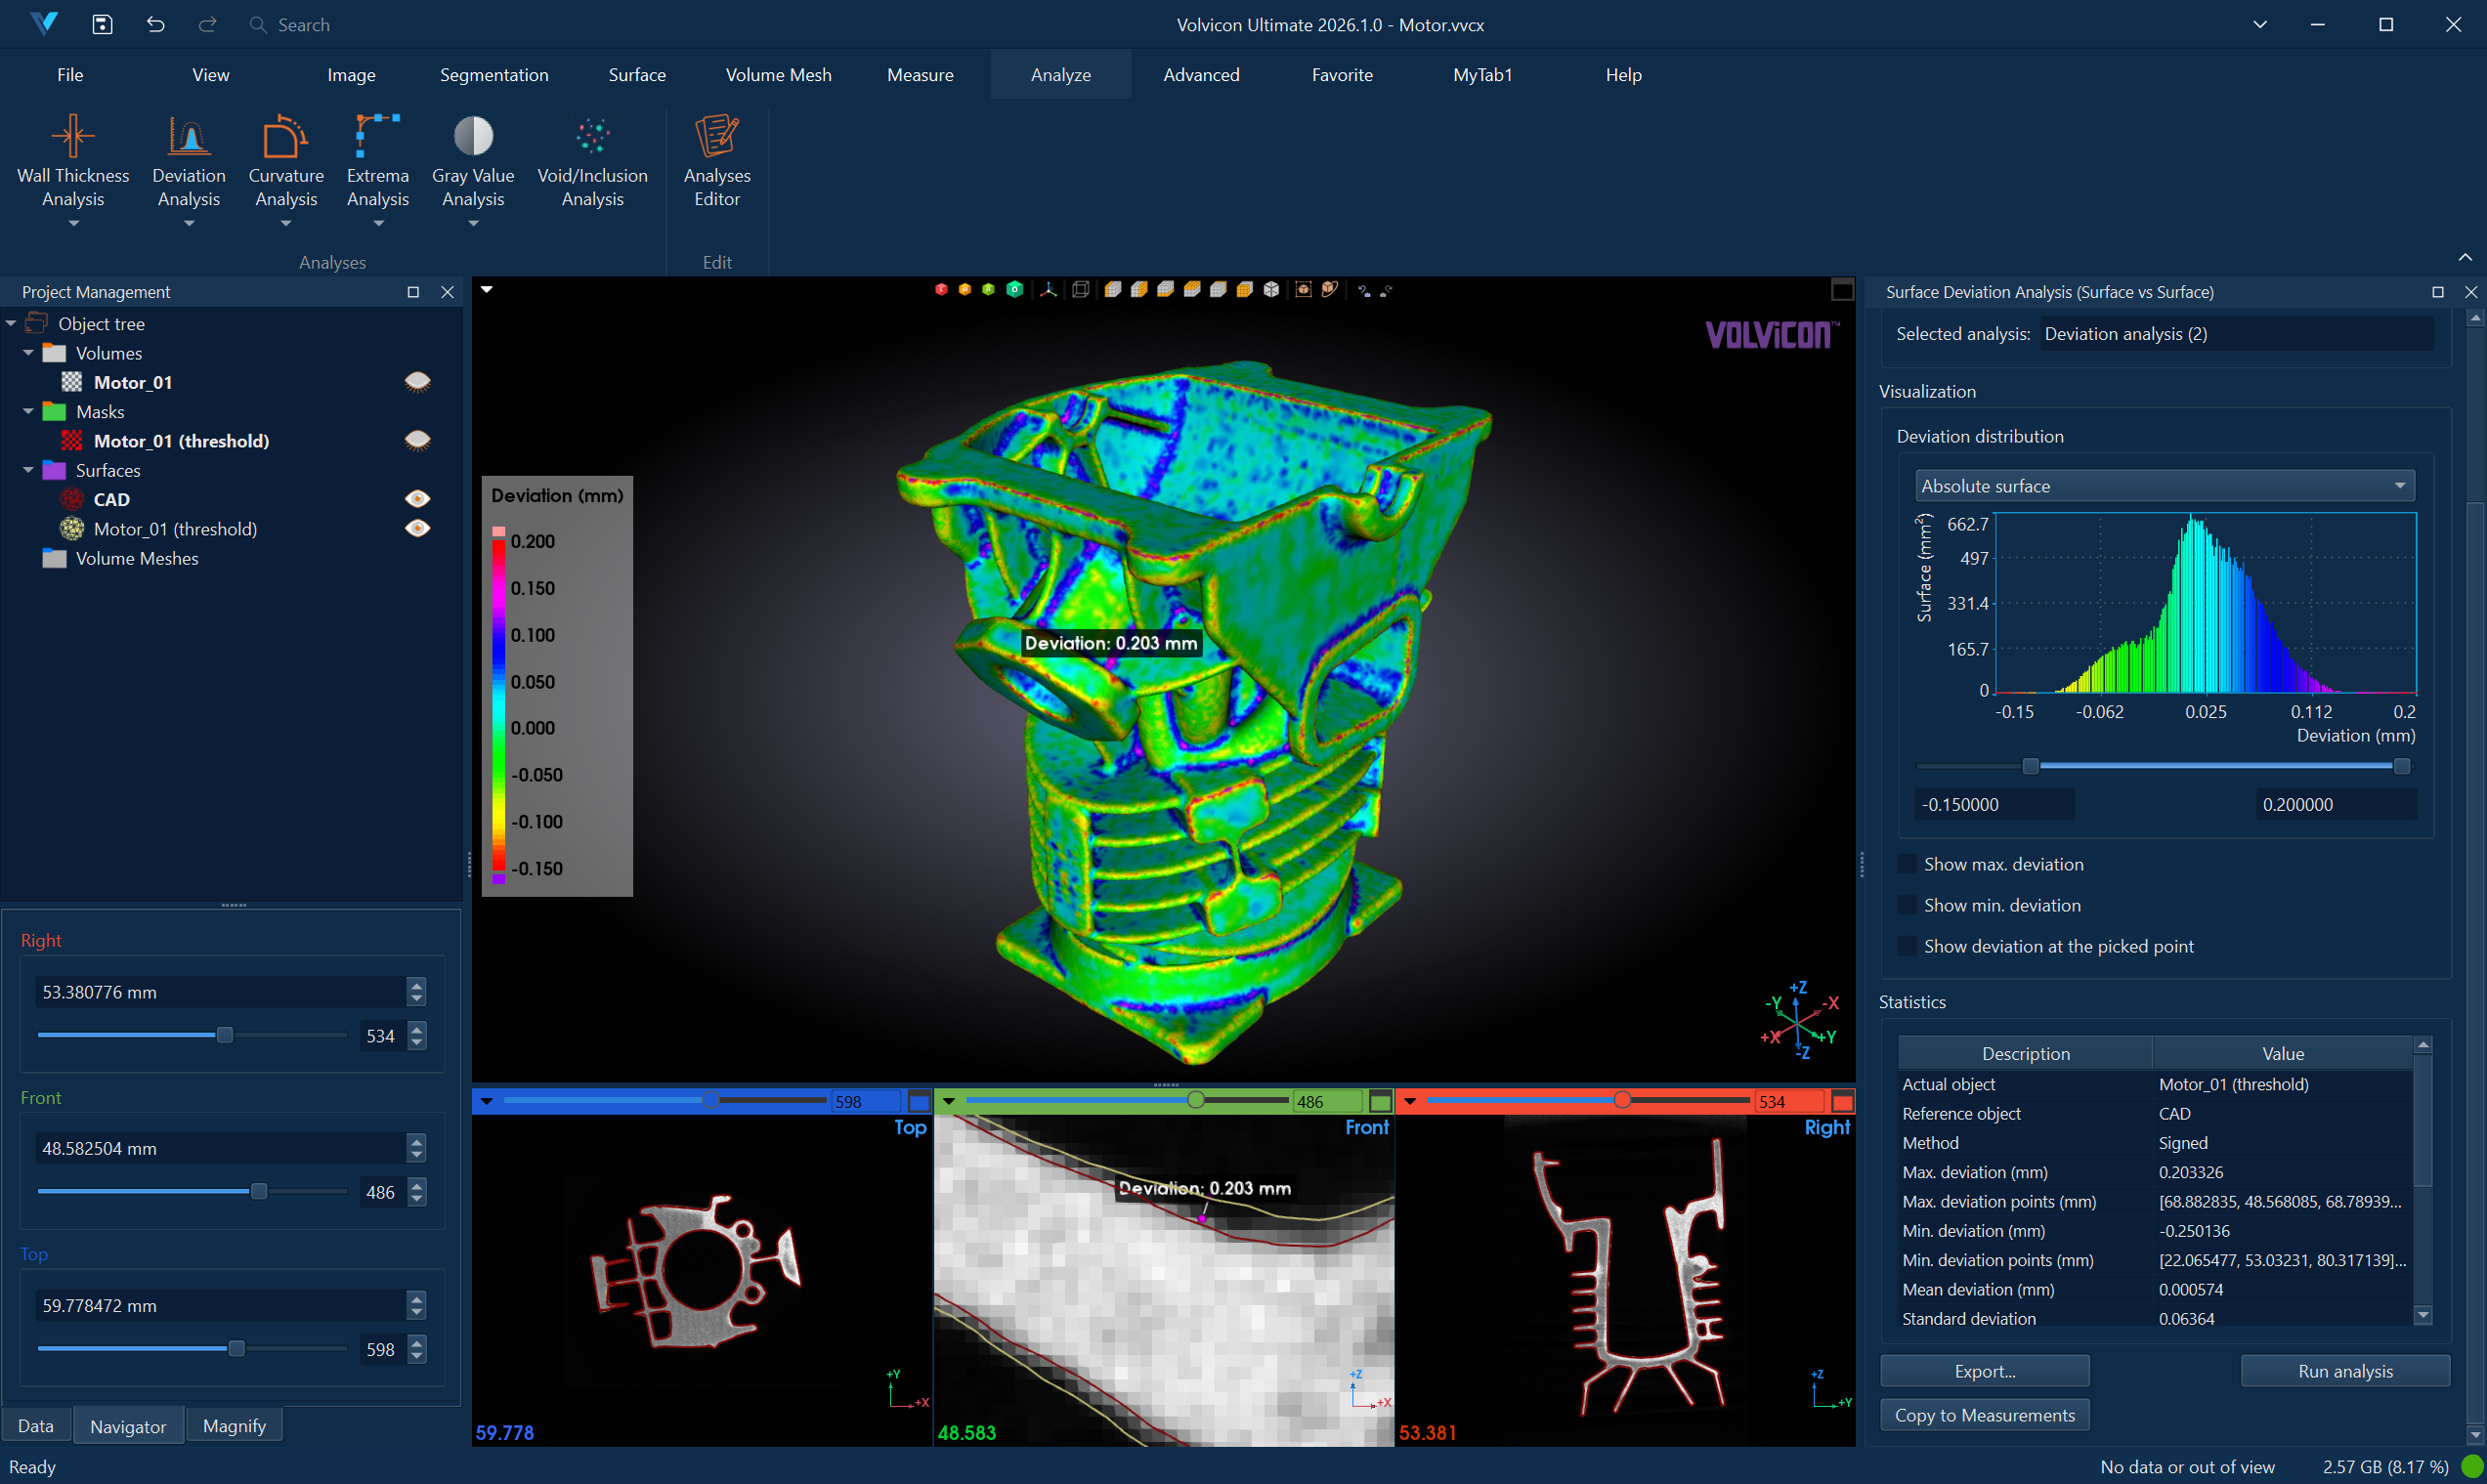2487x1484 pixels.
Task: Open the Magnify tab
Action: pyautogui.click(x=234, y=1426)
